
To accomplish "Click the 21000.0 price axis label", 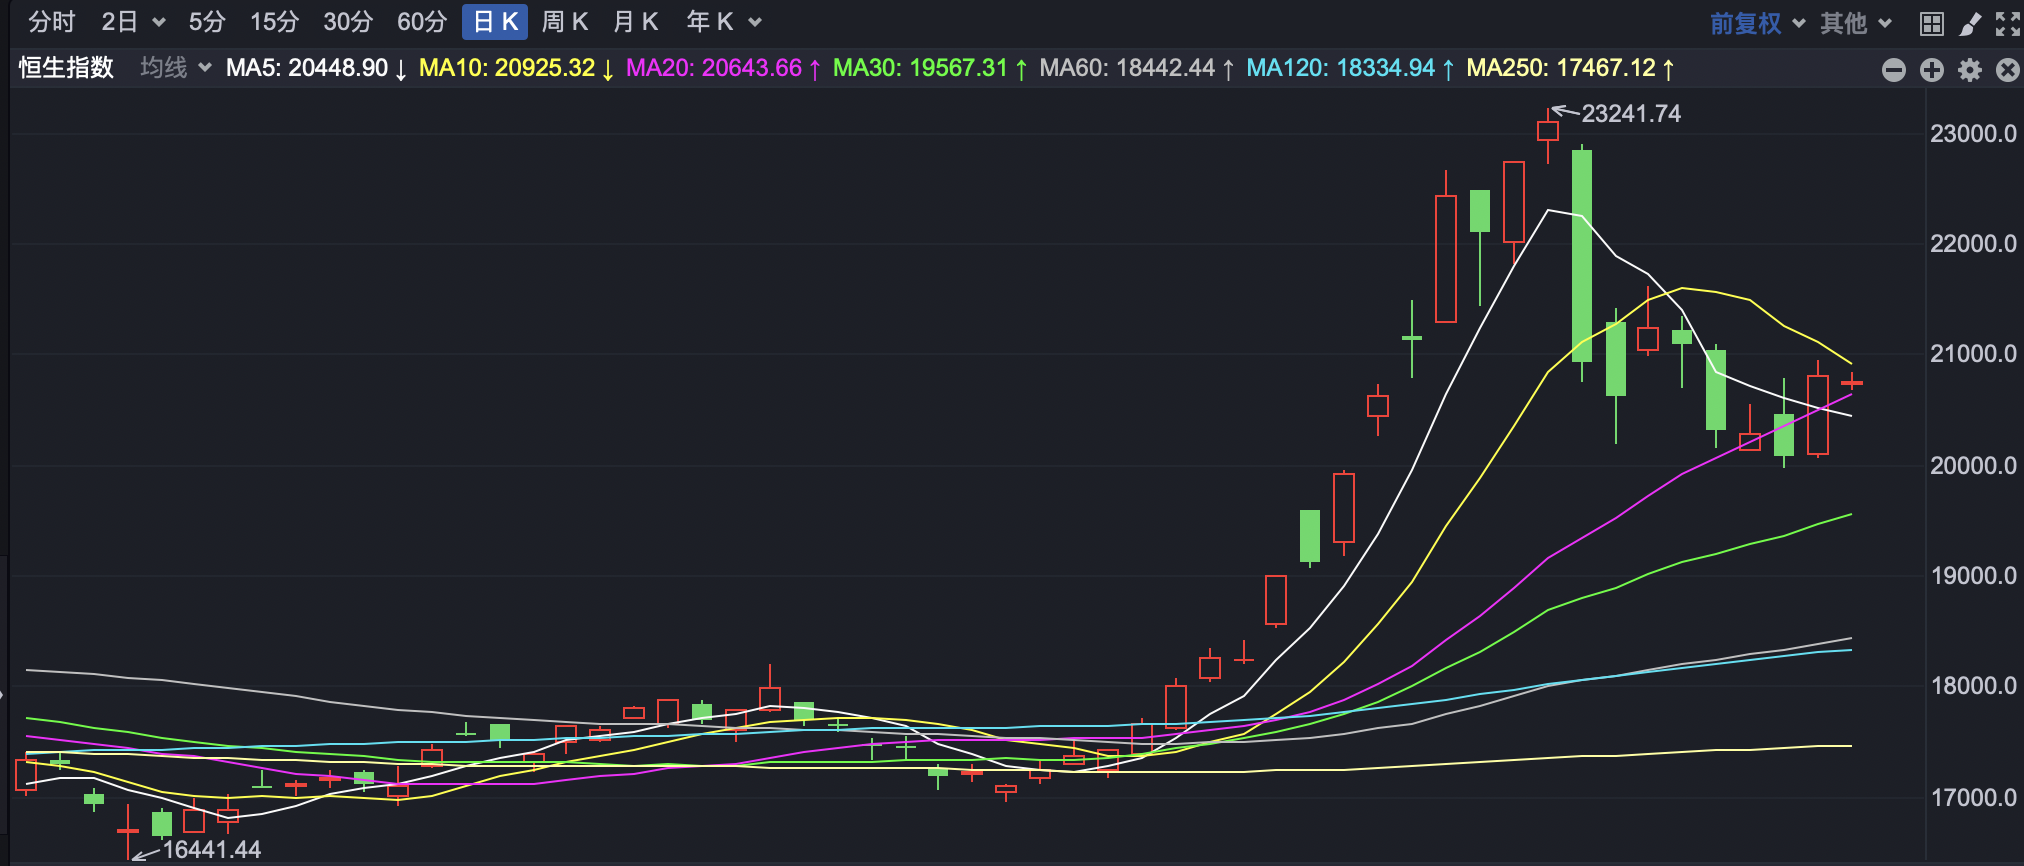I will [x=1973, y=354].
